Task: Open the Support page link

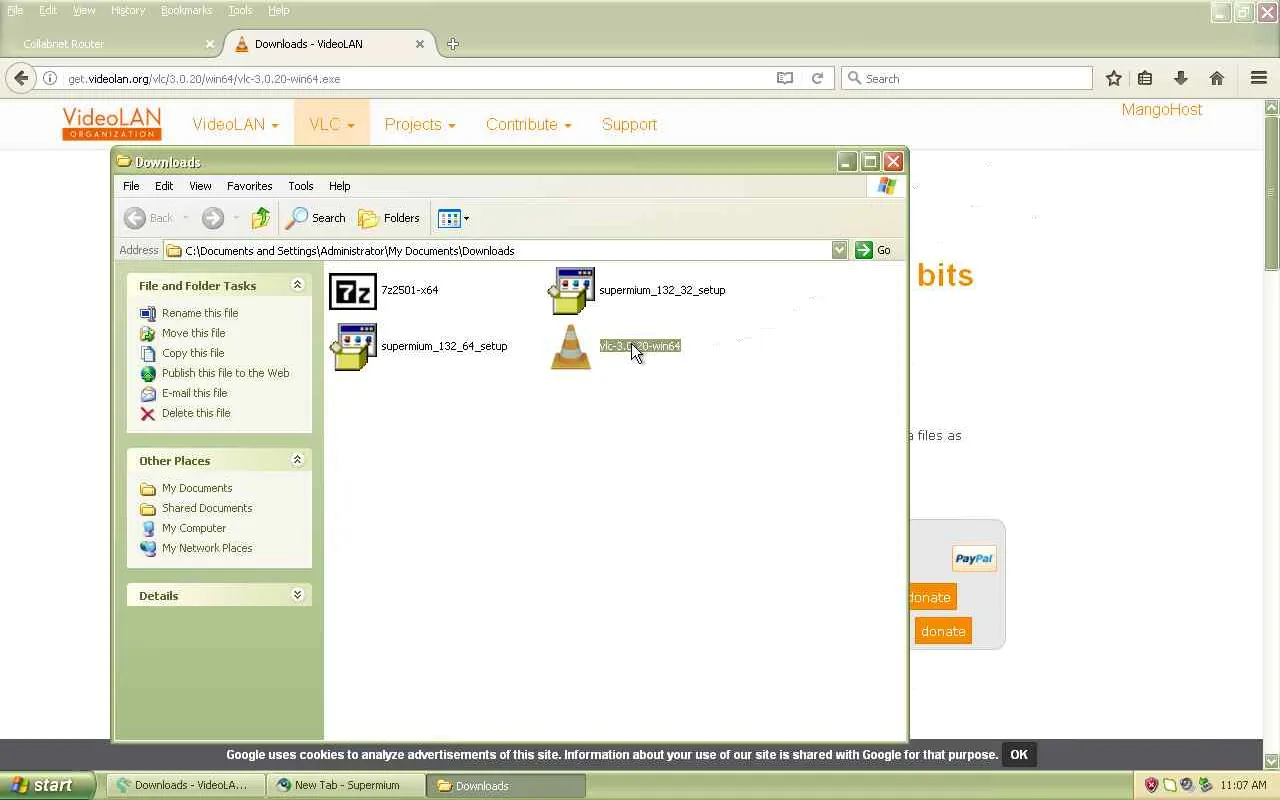Action: pyautogui.click(x=629, y=124)
